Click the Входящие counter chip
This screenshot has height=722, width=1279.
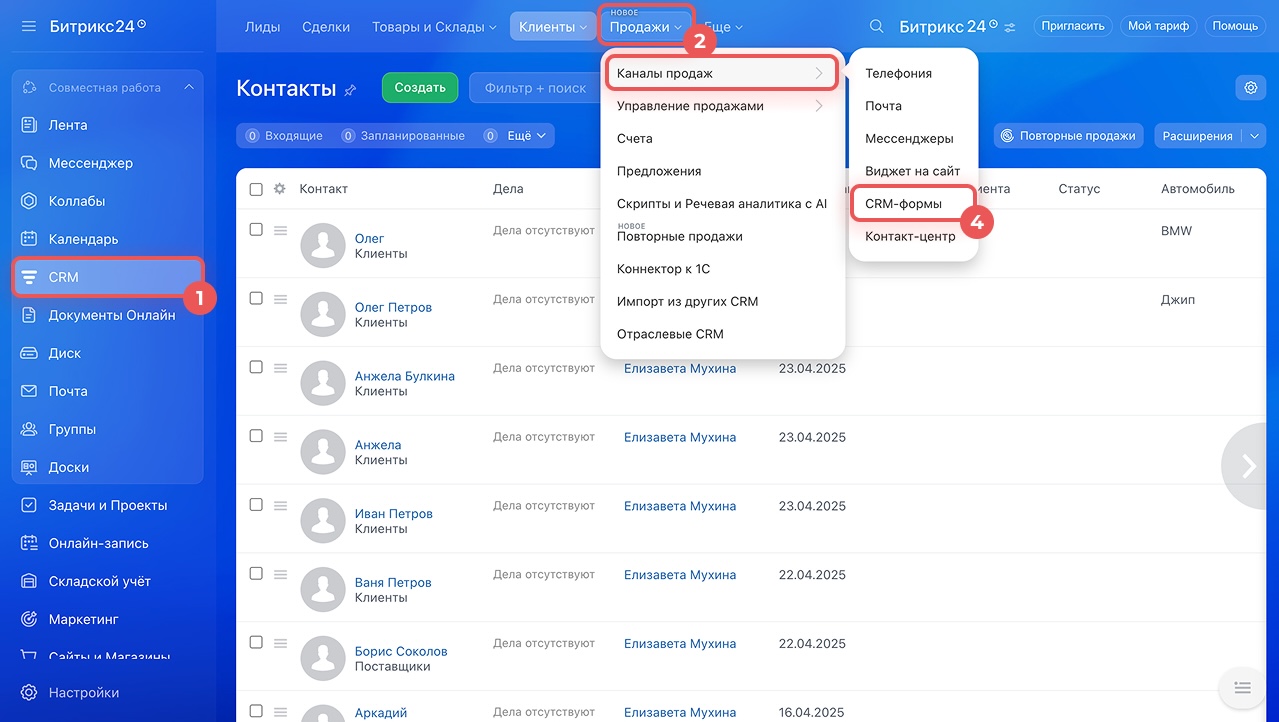pos(284,135)
